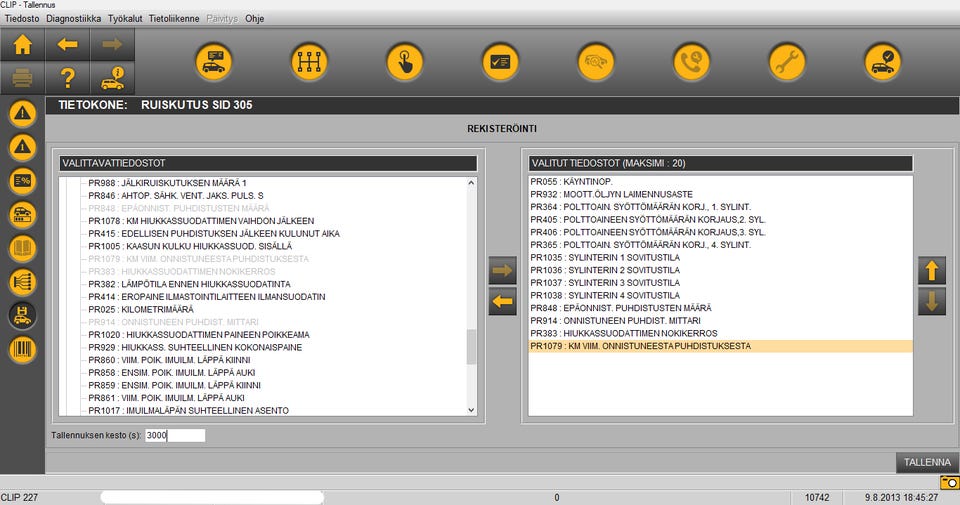Click the gearbox shift pattern icon

click(x=309, y=62)
